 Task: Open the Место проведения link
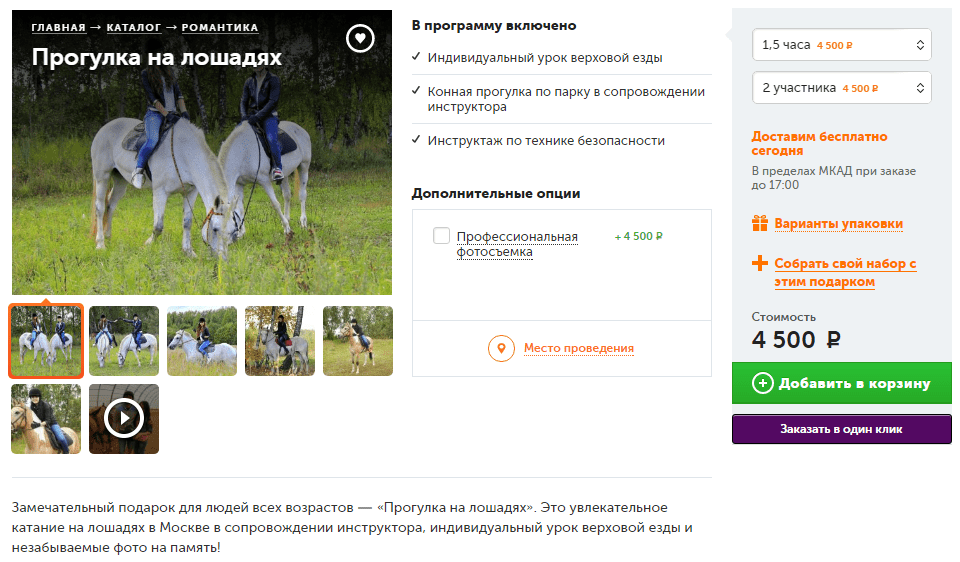pyautogui.click(x=579, y=348)
